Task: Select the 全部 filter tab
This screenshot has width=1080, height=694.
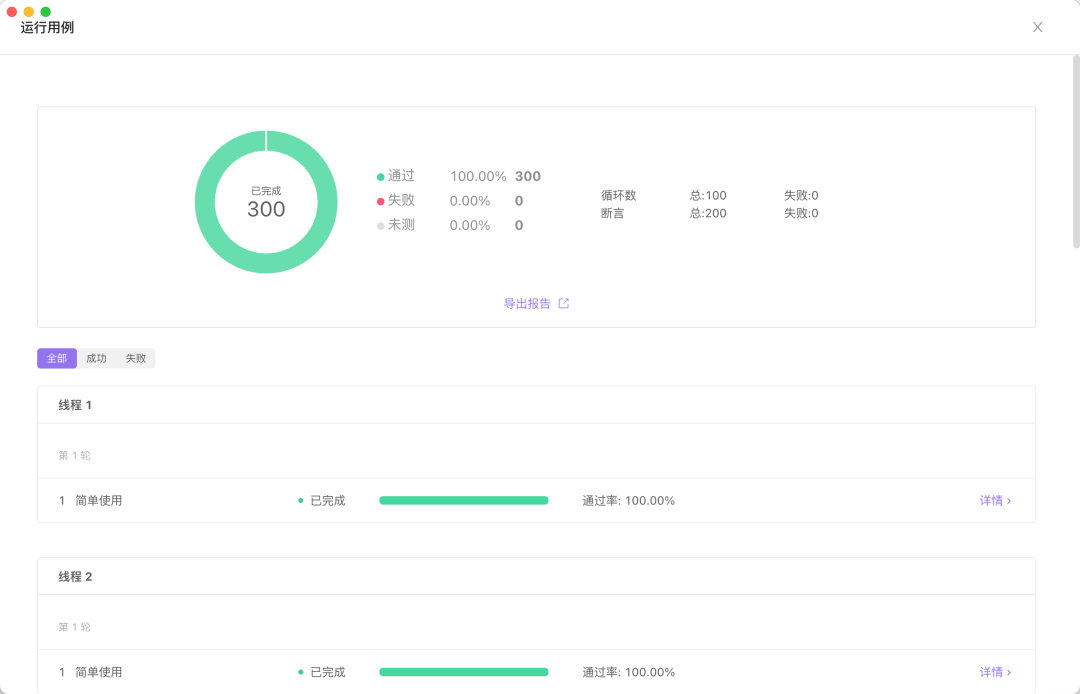Action: tap(56, 358)
